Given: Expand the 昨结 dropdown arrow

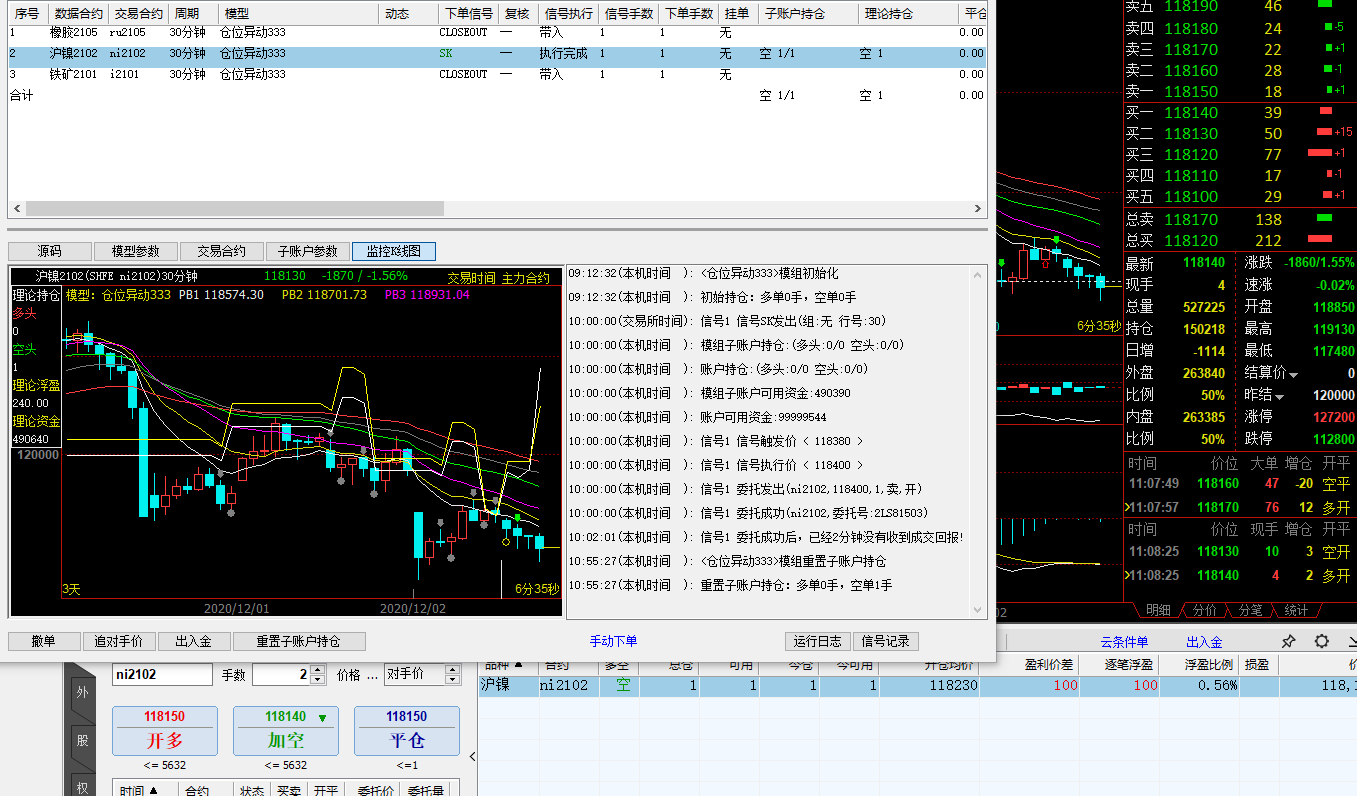Looking at the screenshot, I should point(1279,397).
